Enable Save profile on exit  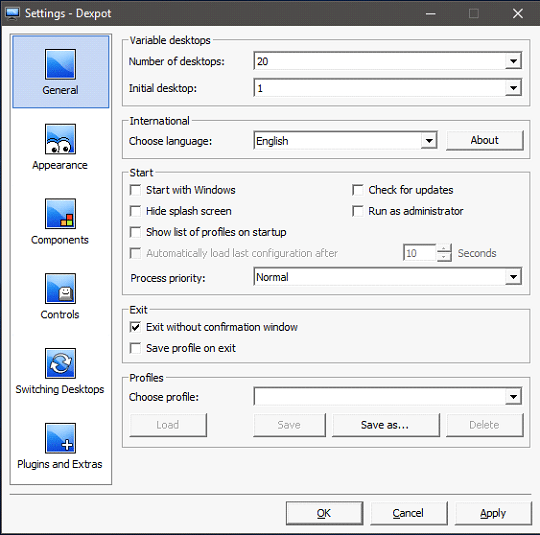point(135,348)
